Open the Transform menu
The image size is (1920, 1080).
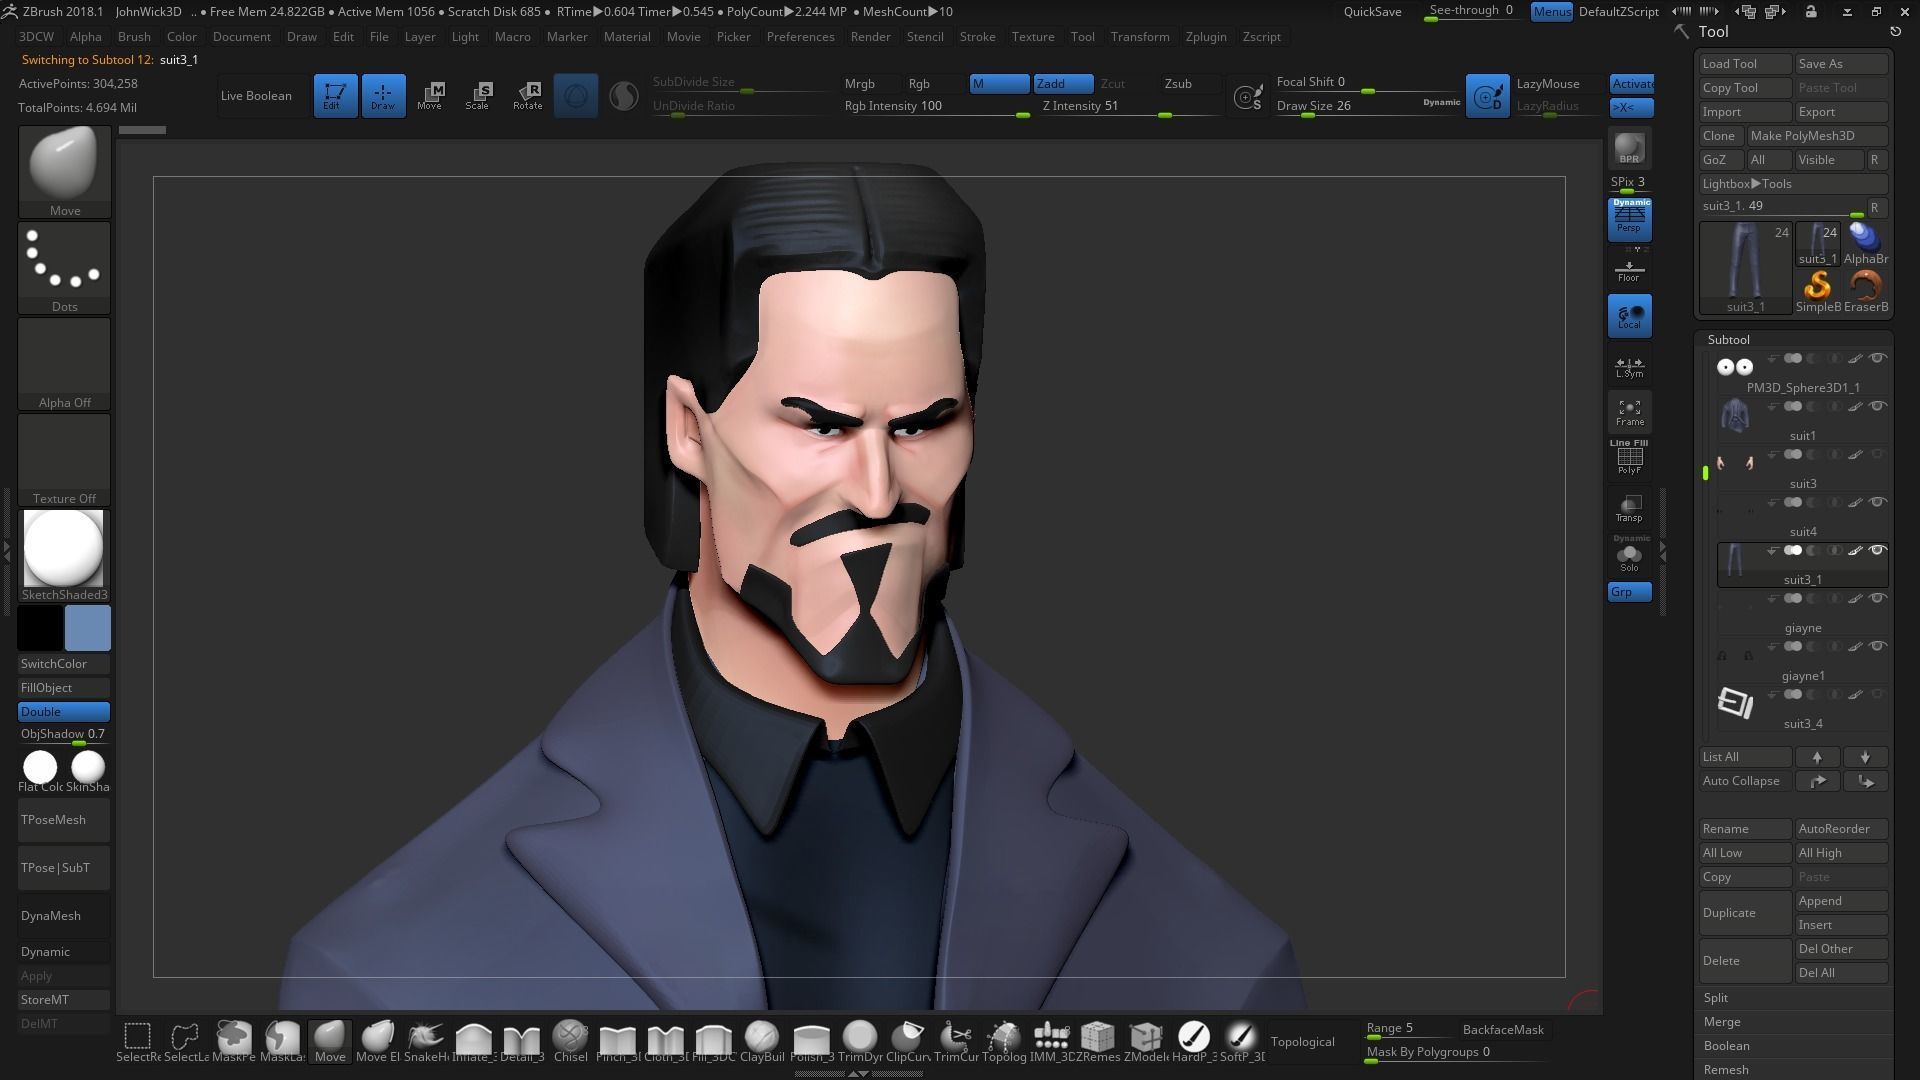point(1140,37)
